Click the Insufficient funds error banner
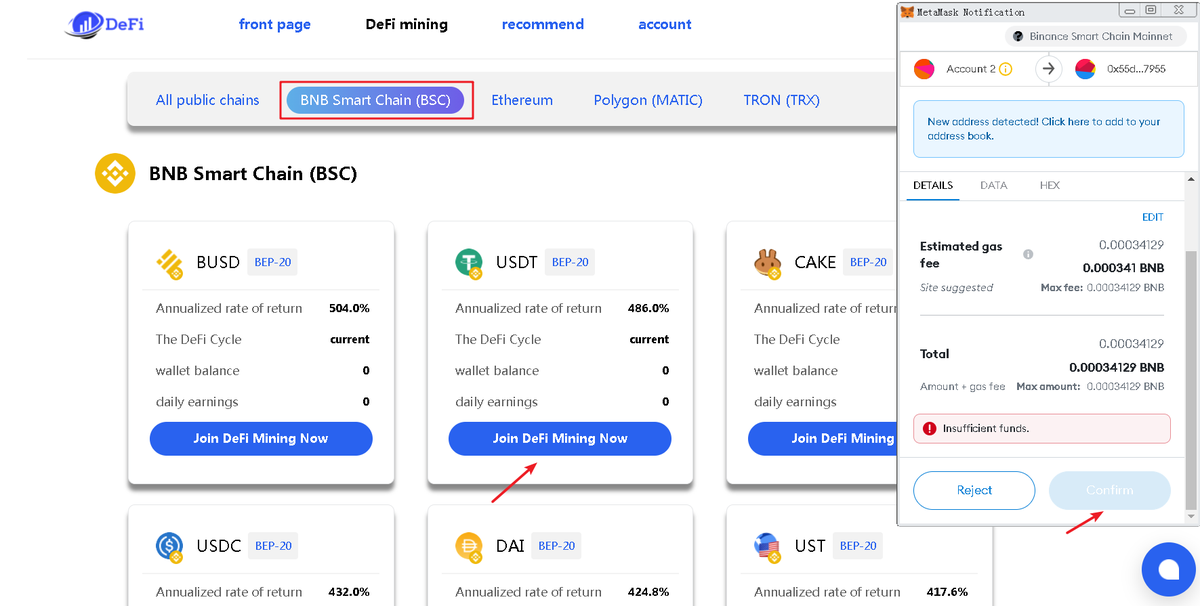The width and height of the screenshot is (1200, 606). (1041, 428)
